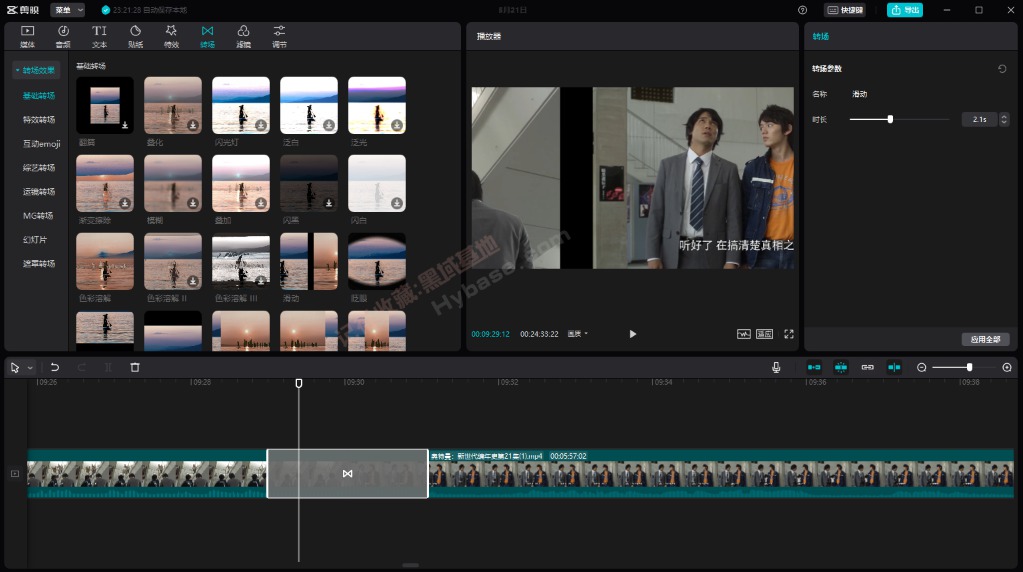
Task: Select 幻灯片 category
Action: click(x=35, y=239)
